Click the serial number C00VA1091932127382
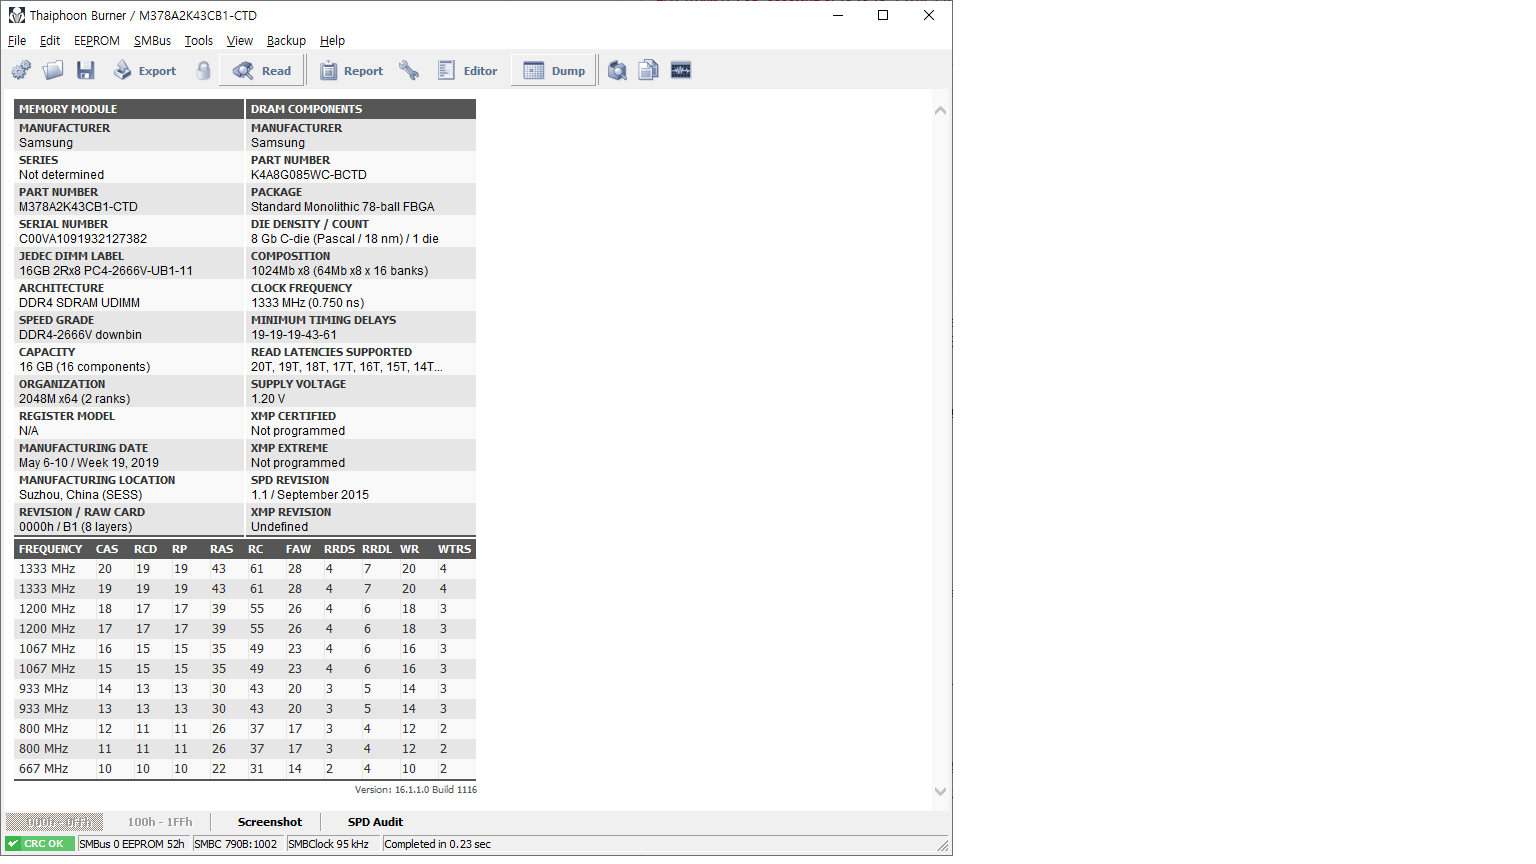The image size is (1536, 864). pyautogui.click(x=83, y=239)
